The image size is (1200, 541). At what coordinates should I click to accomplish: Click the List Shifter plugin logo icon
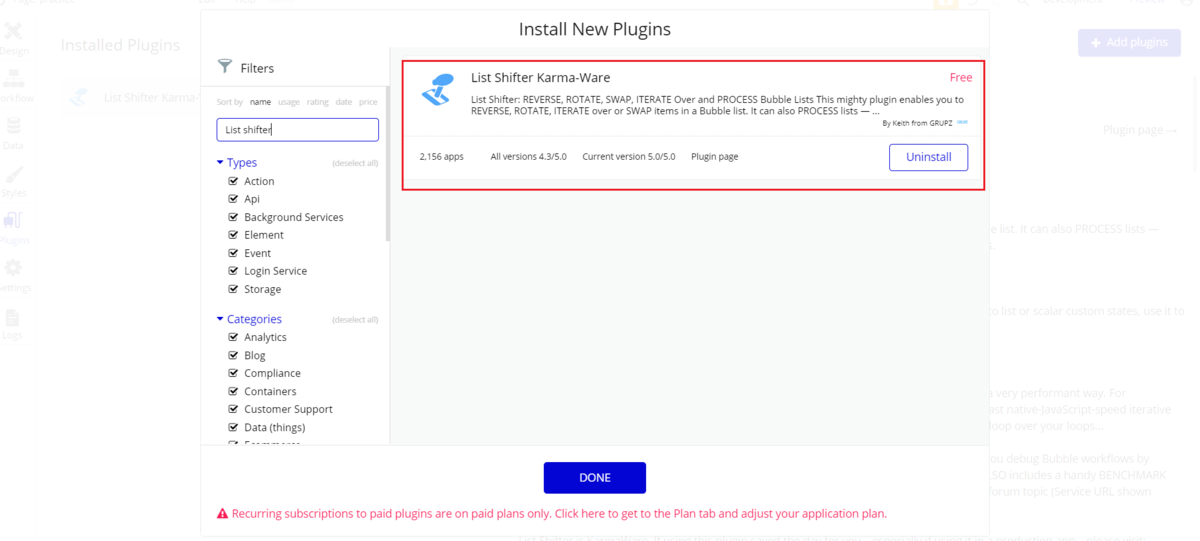click(x=437, y=90)
